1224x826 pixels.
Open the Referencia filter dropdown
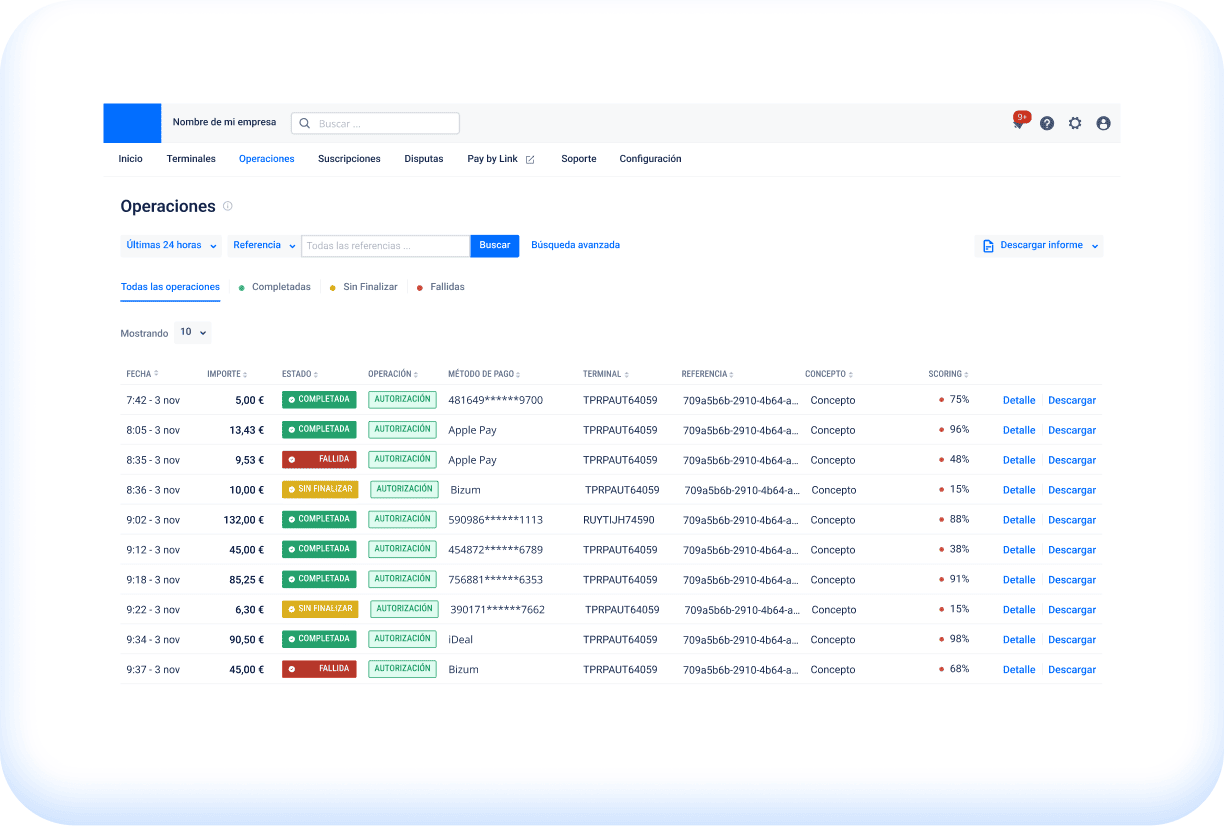[264, 245]
